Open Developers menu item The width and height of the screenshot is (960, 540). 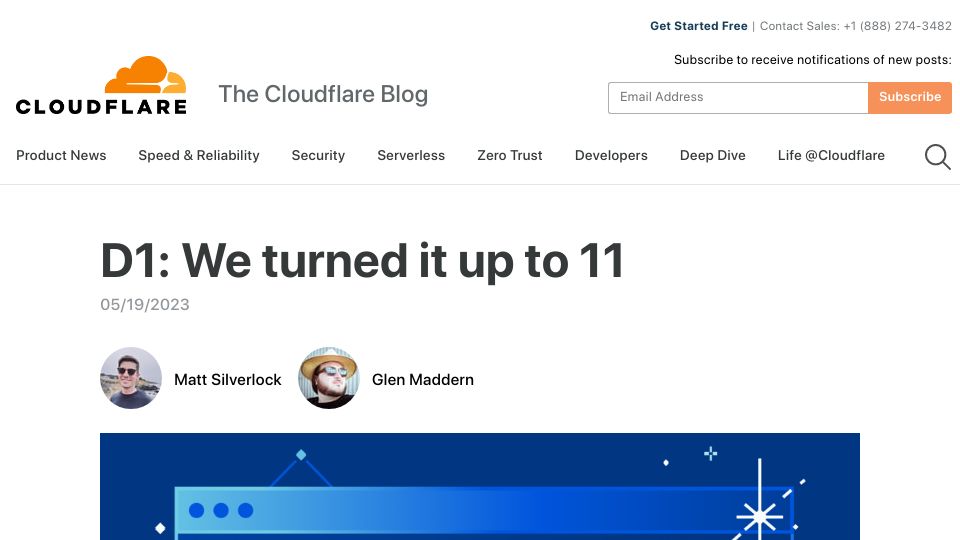611,156
